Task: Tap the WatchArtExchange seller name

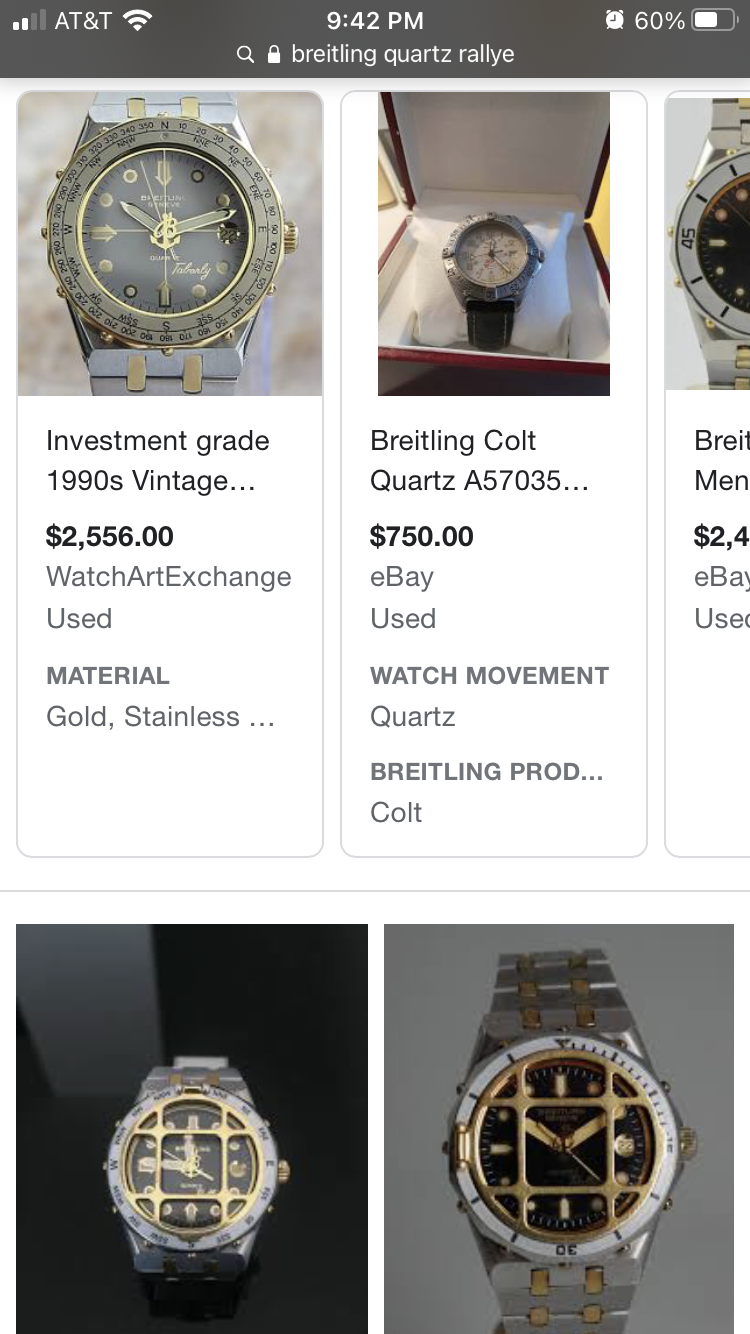Action: coord(169,577)
